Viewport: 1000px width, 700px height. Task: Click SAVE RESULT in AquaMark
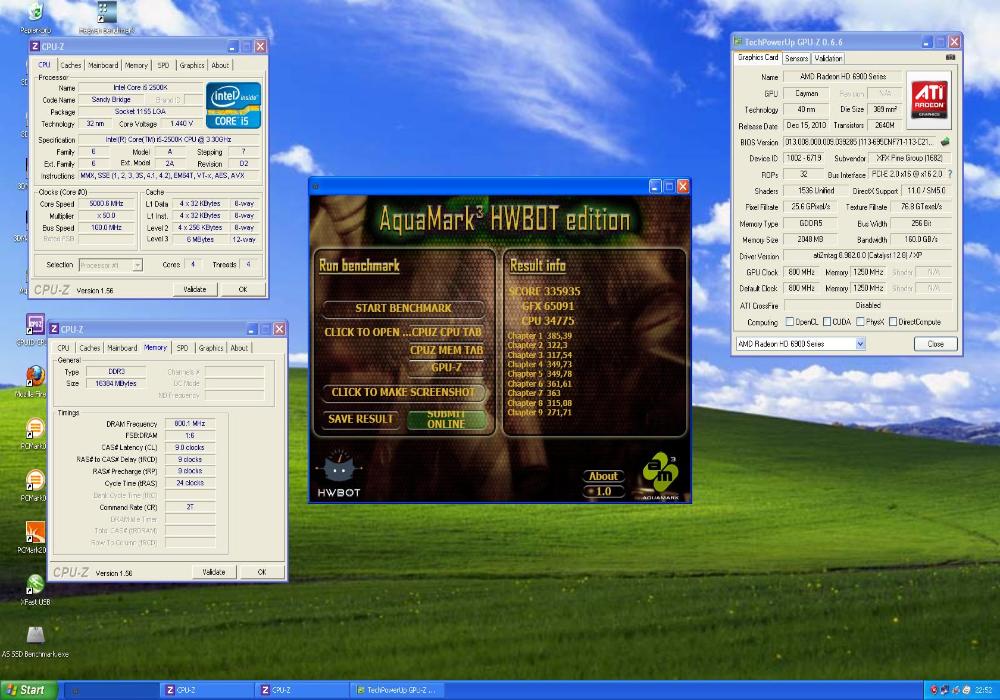(x=360, y=419)
